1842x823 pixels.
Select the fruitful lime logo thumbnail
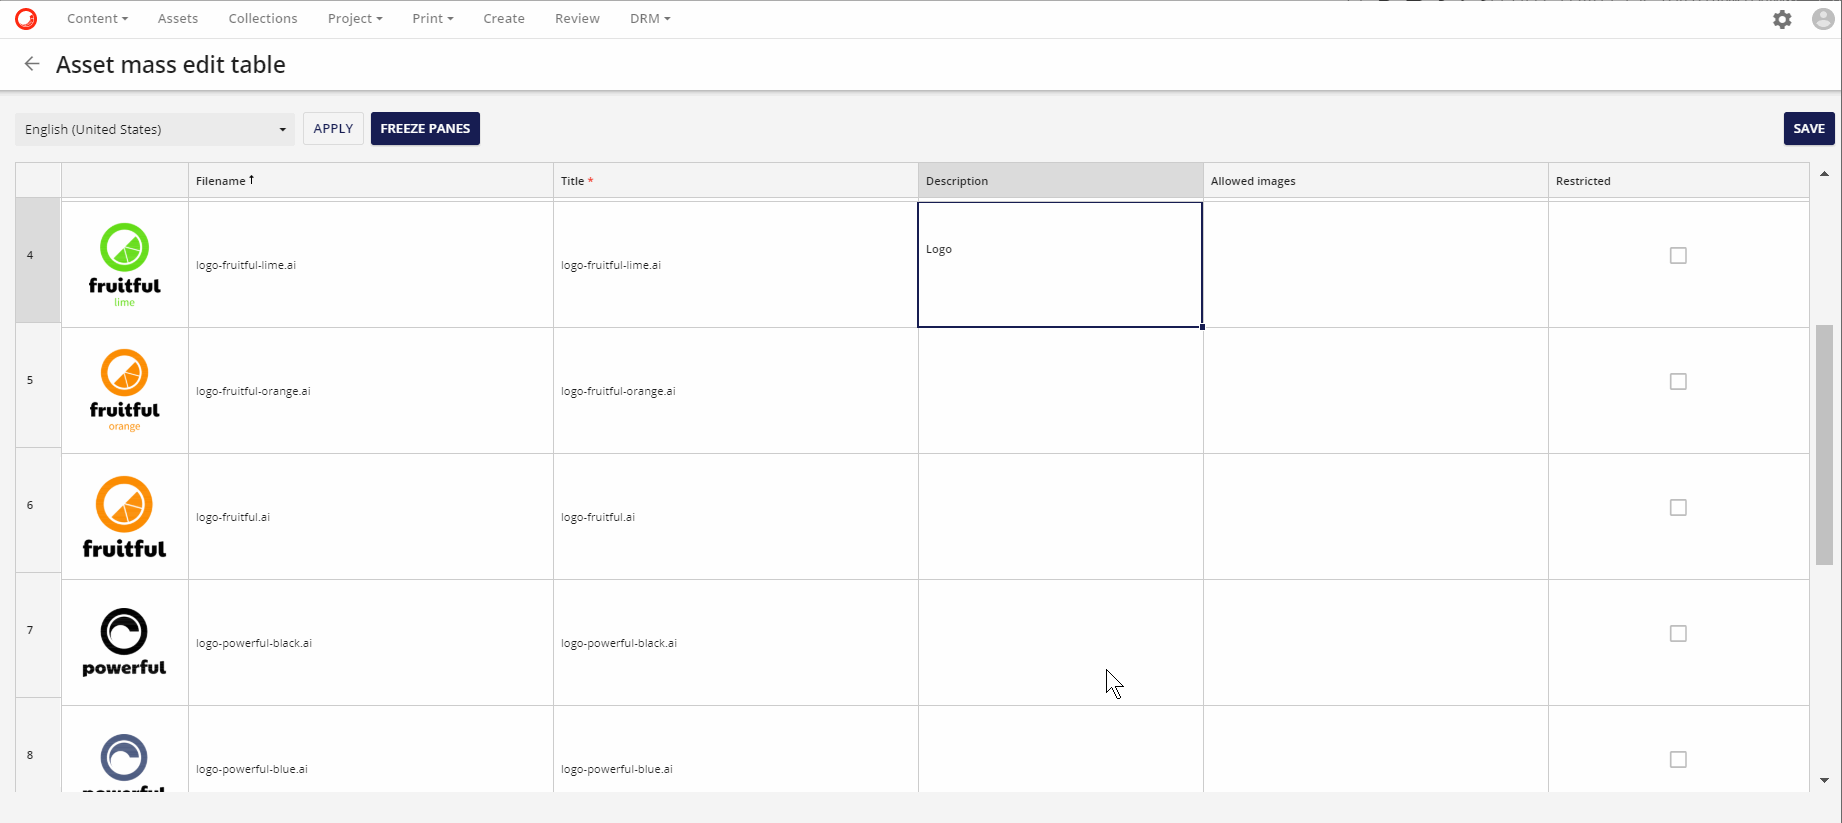[125, 265]
